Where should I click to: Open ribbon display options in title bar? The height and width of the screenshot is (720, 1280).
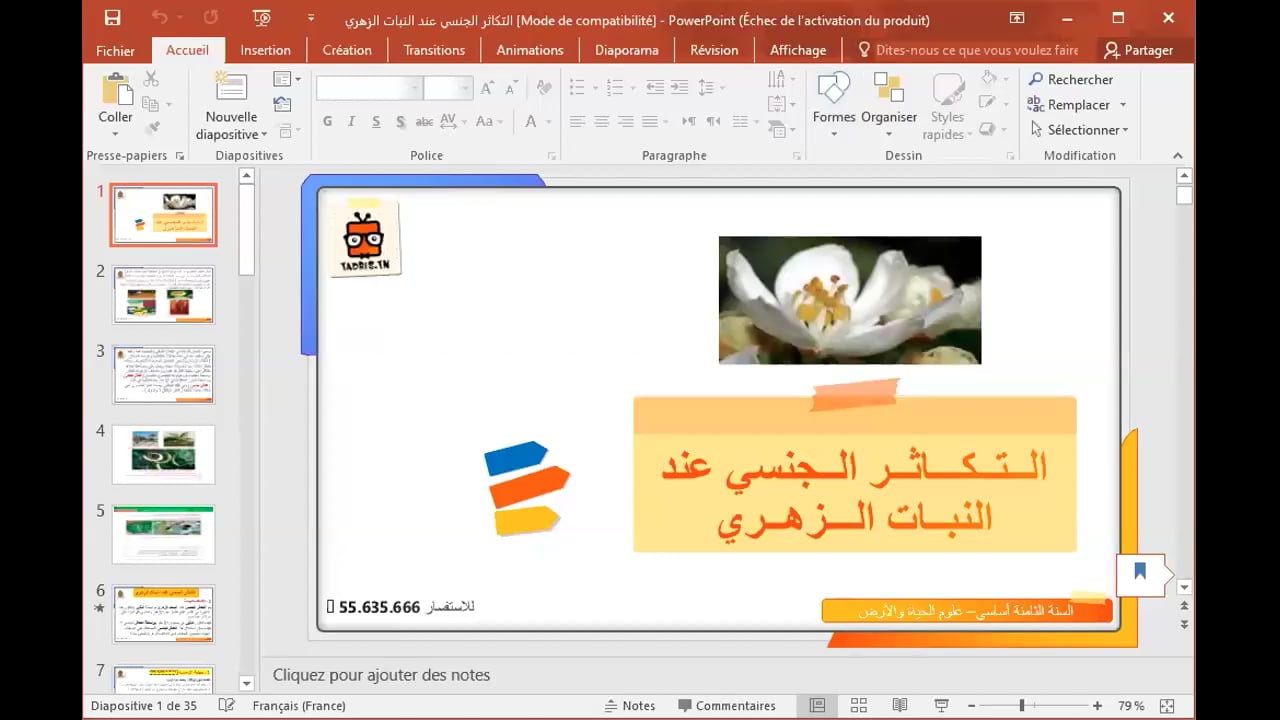point(1016,18)
